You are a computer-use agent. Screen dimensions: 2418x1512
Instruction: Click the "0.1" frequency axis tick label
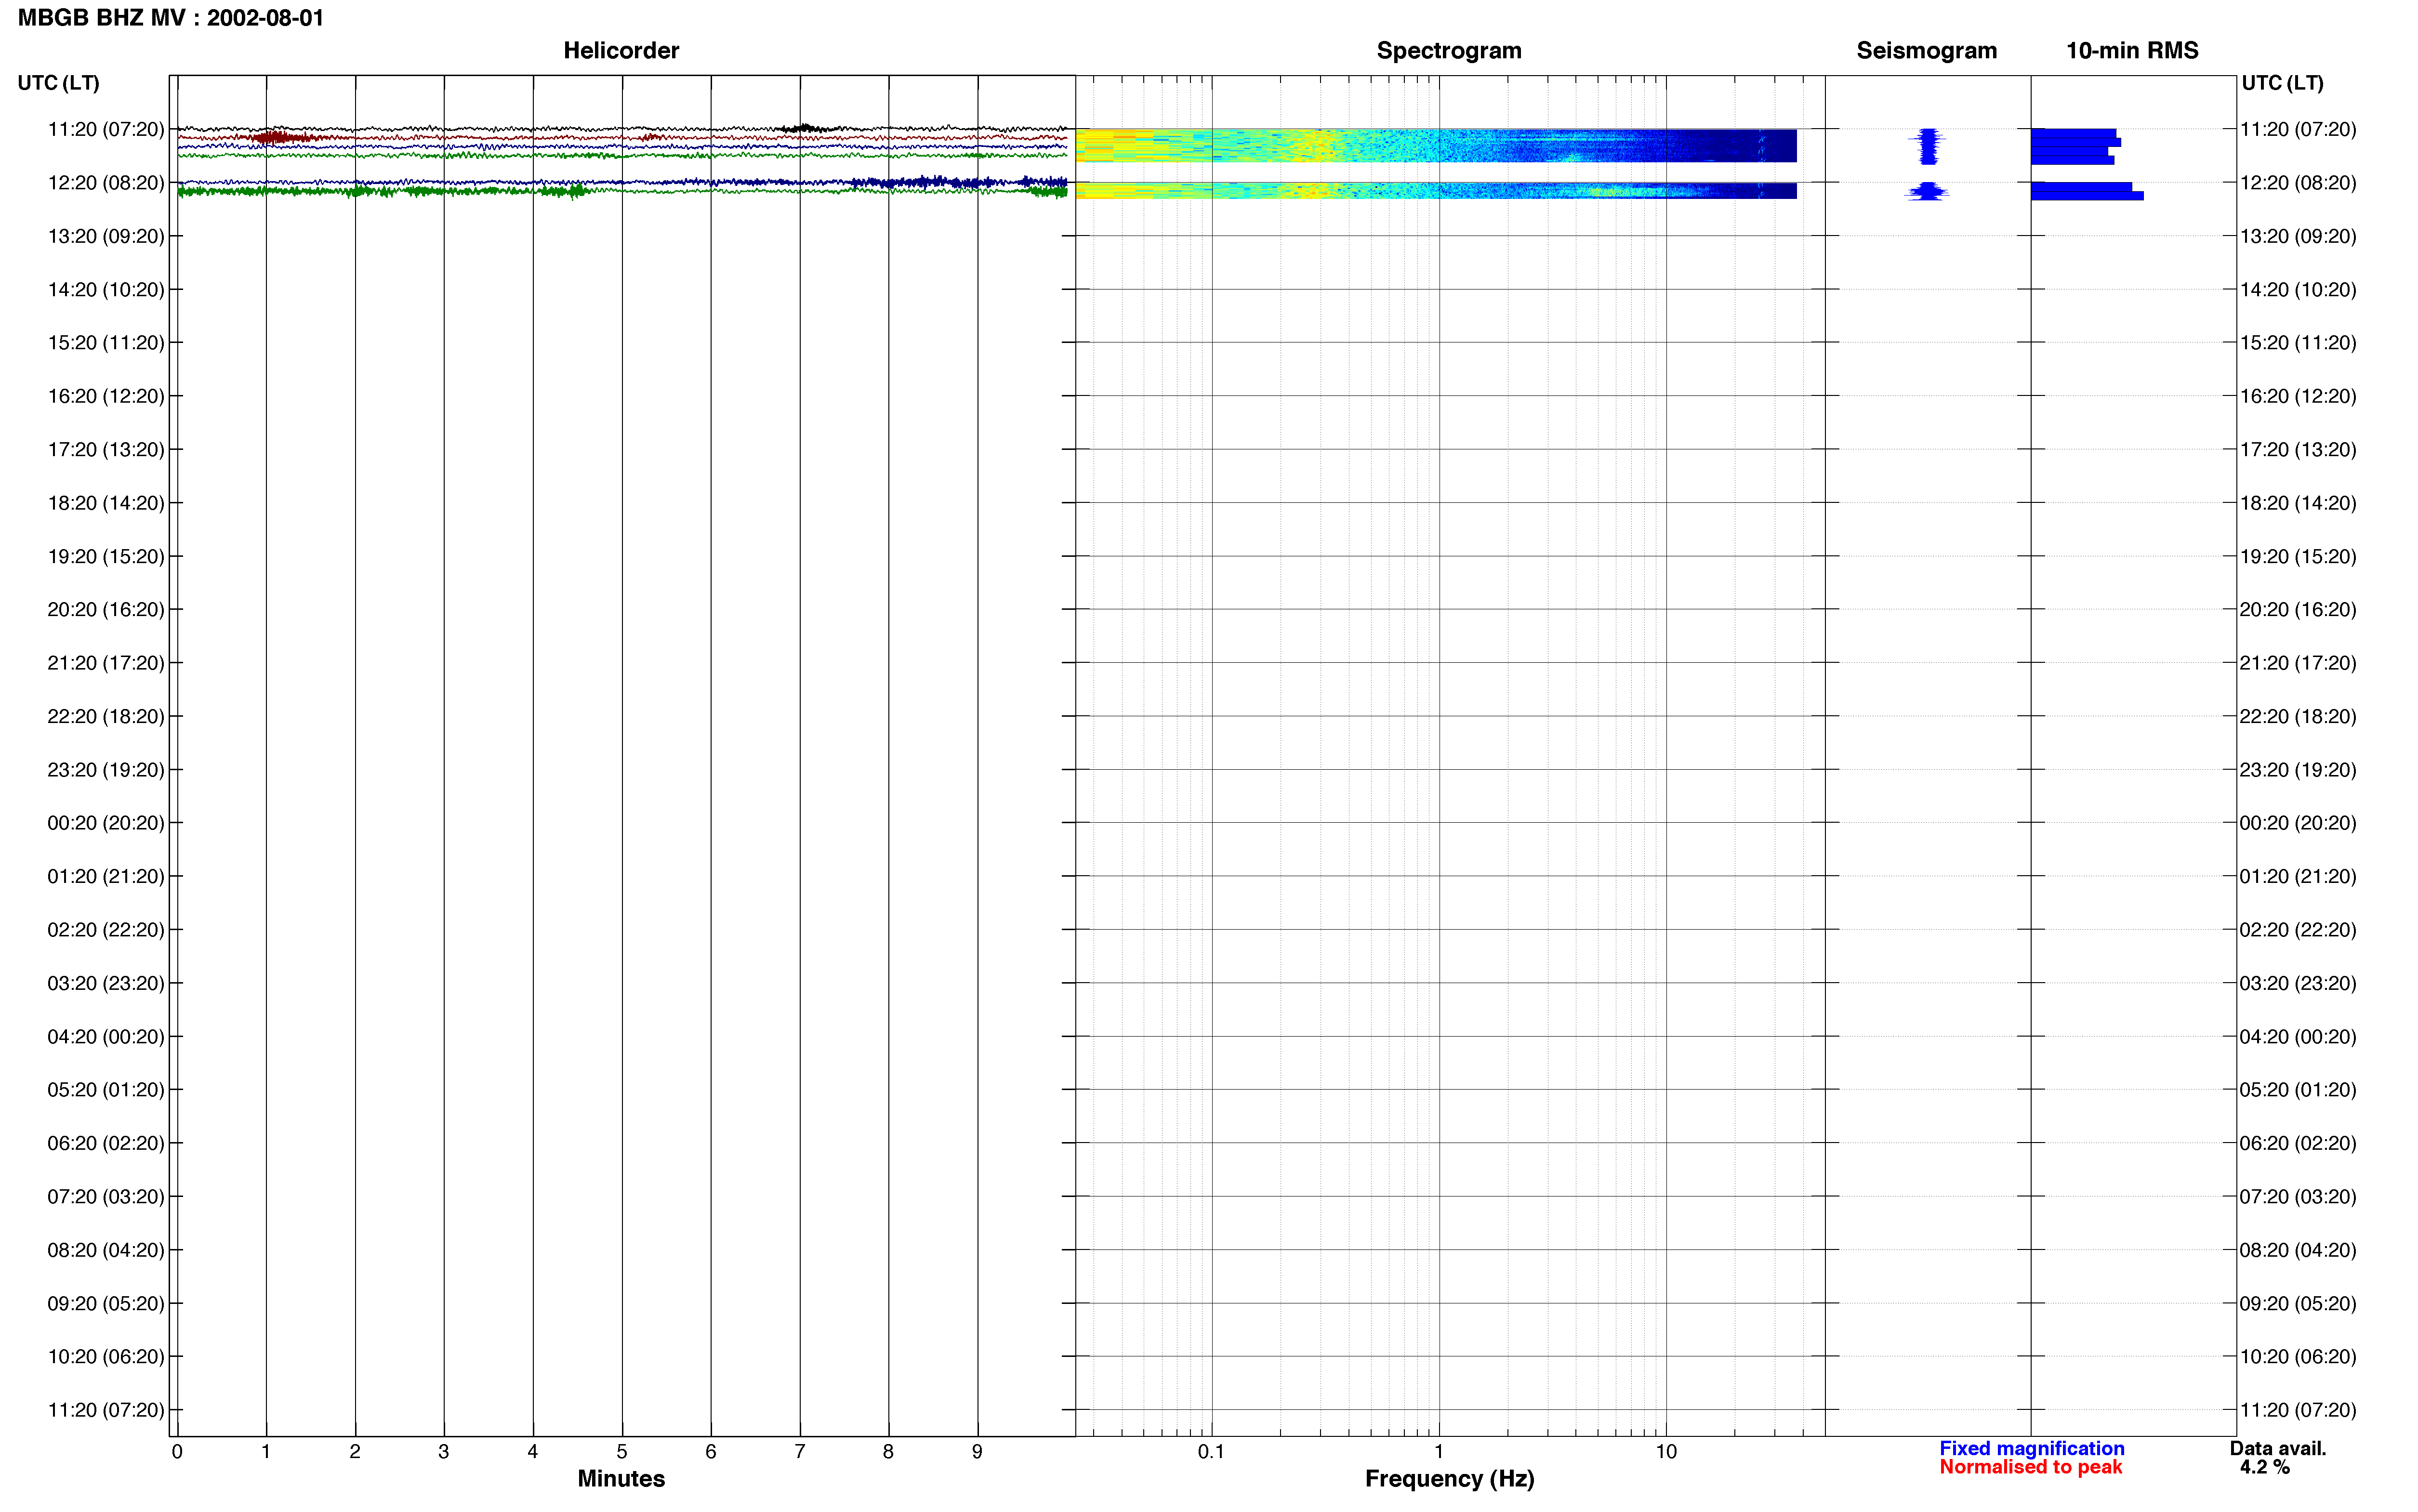[1211, 1451]
